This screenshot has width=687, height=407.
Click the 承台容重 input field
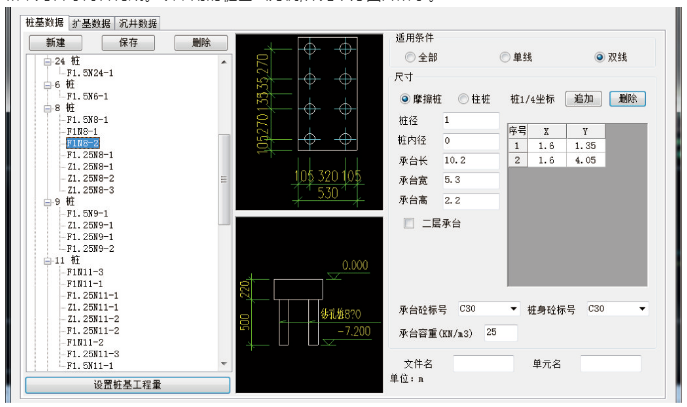pos(500,333)
